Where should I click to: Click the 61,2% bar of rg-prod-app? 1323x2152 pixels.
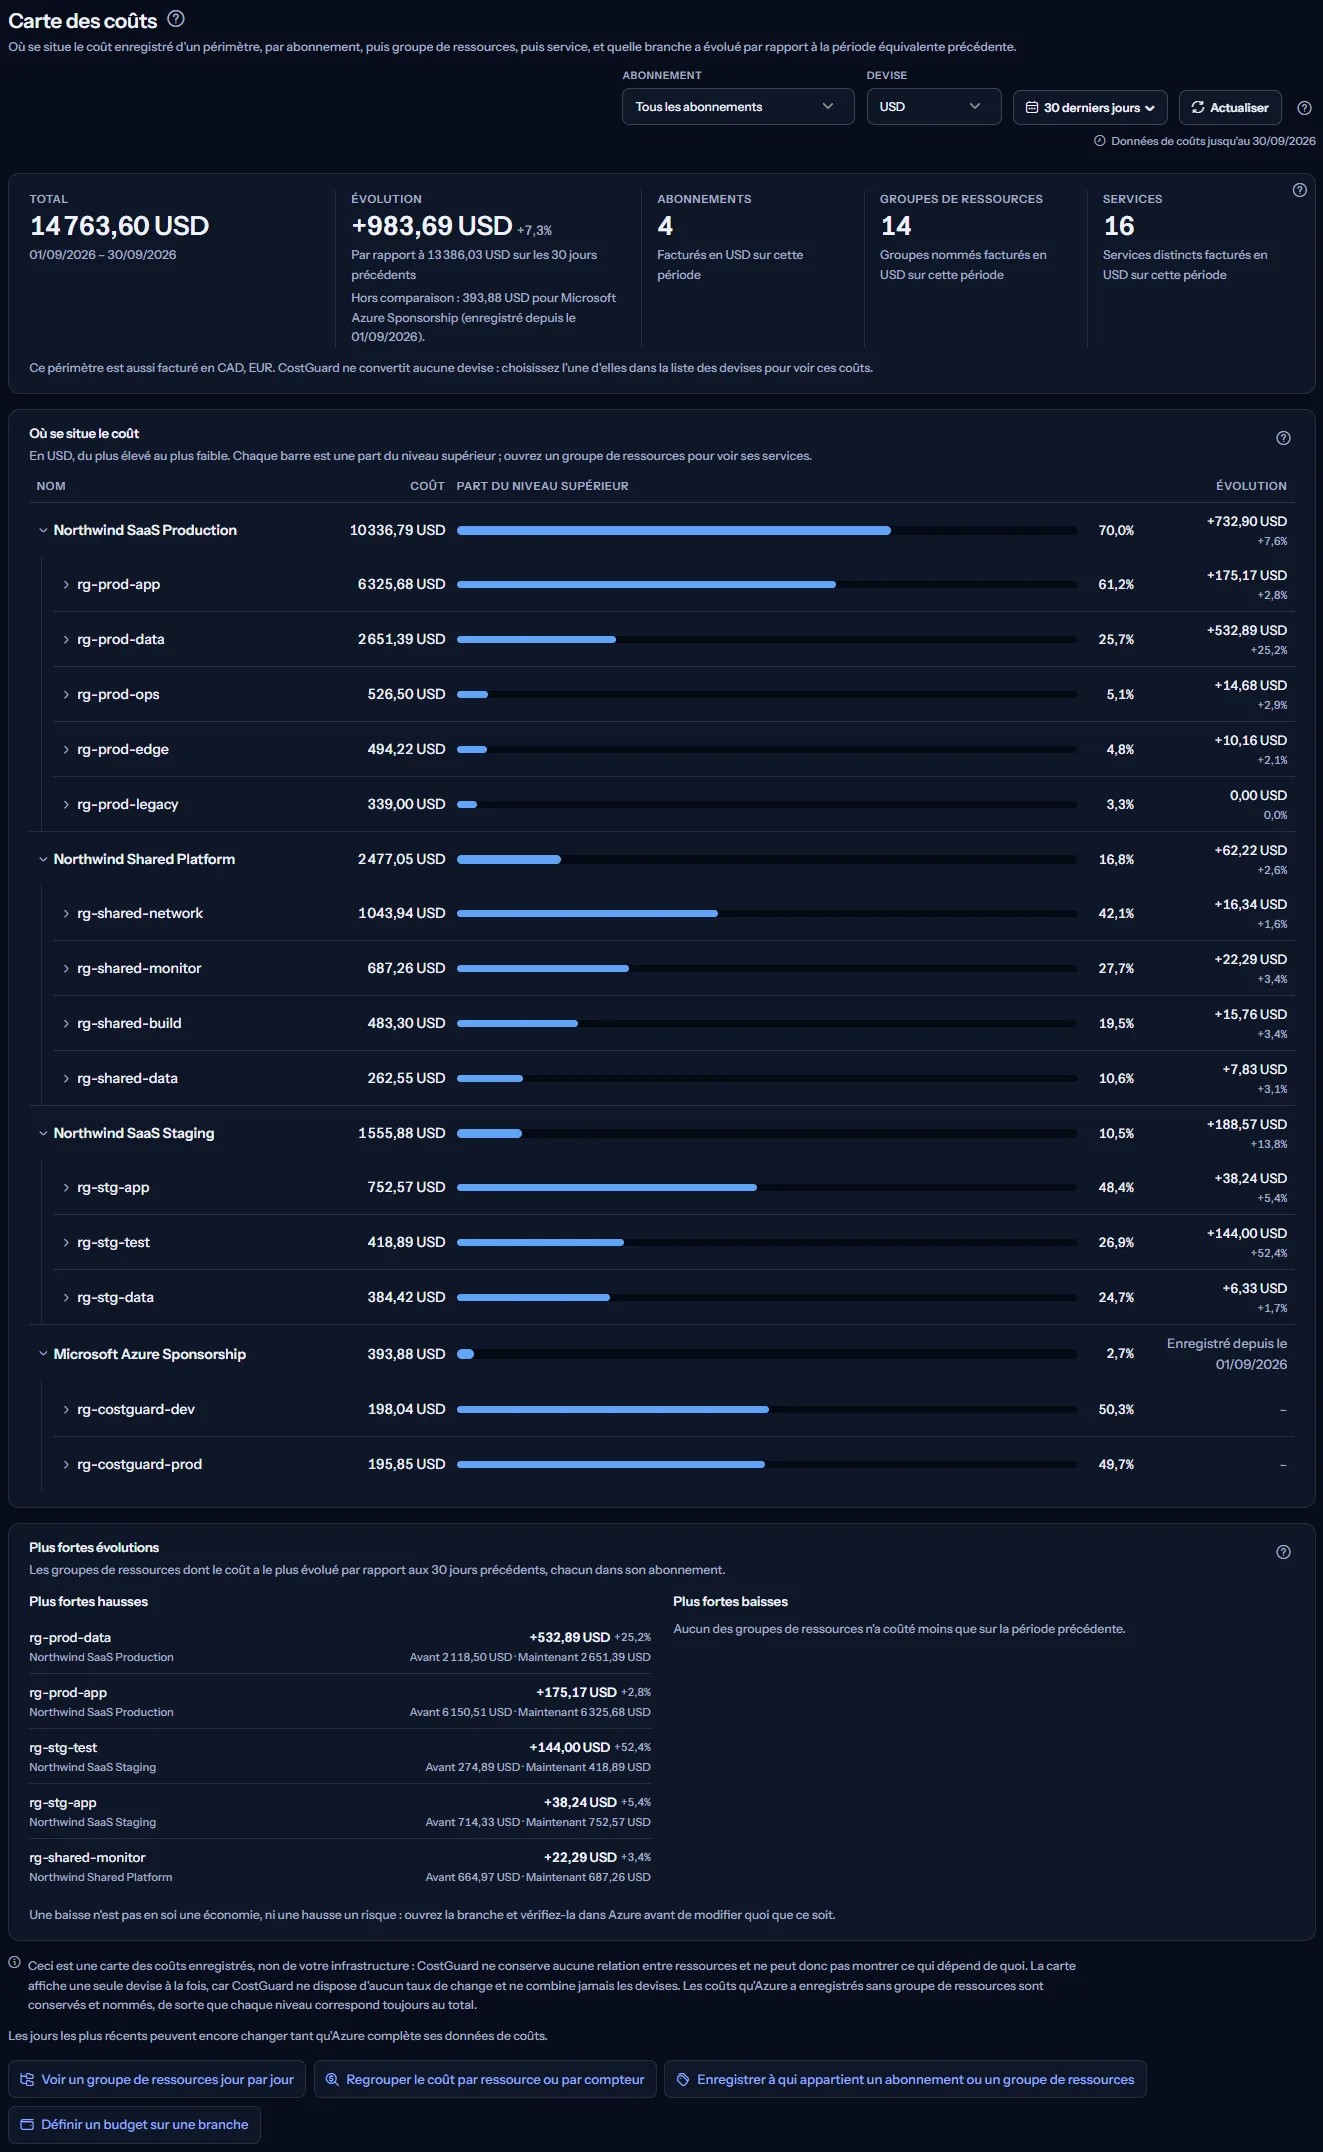coord(767,584)
